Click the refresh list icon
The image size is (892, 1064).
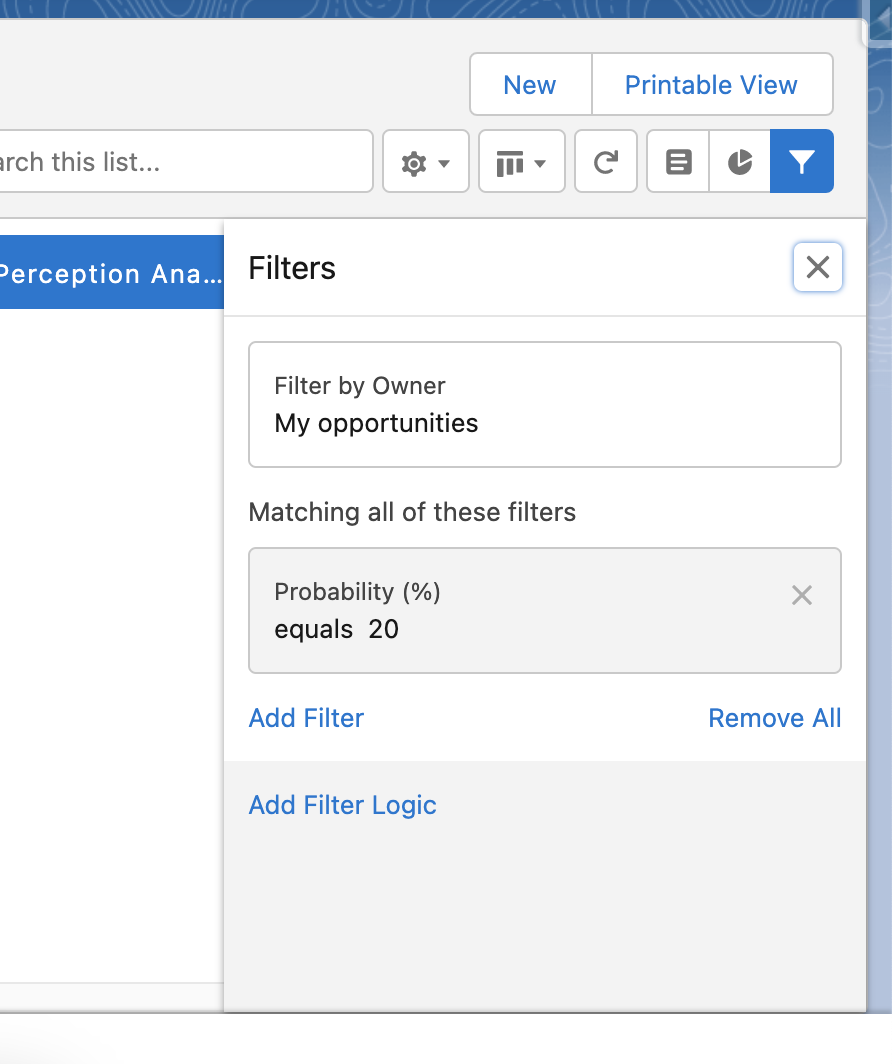(x=606, y=162)
